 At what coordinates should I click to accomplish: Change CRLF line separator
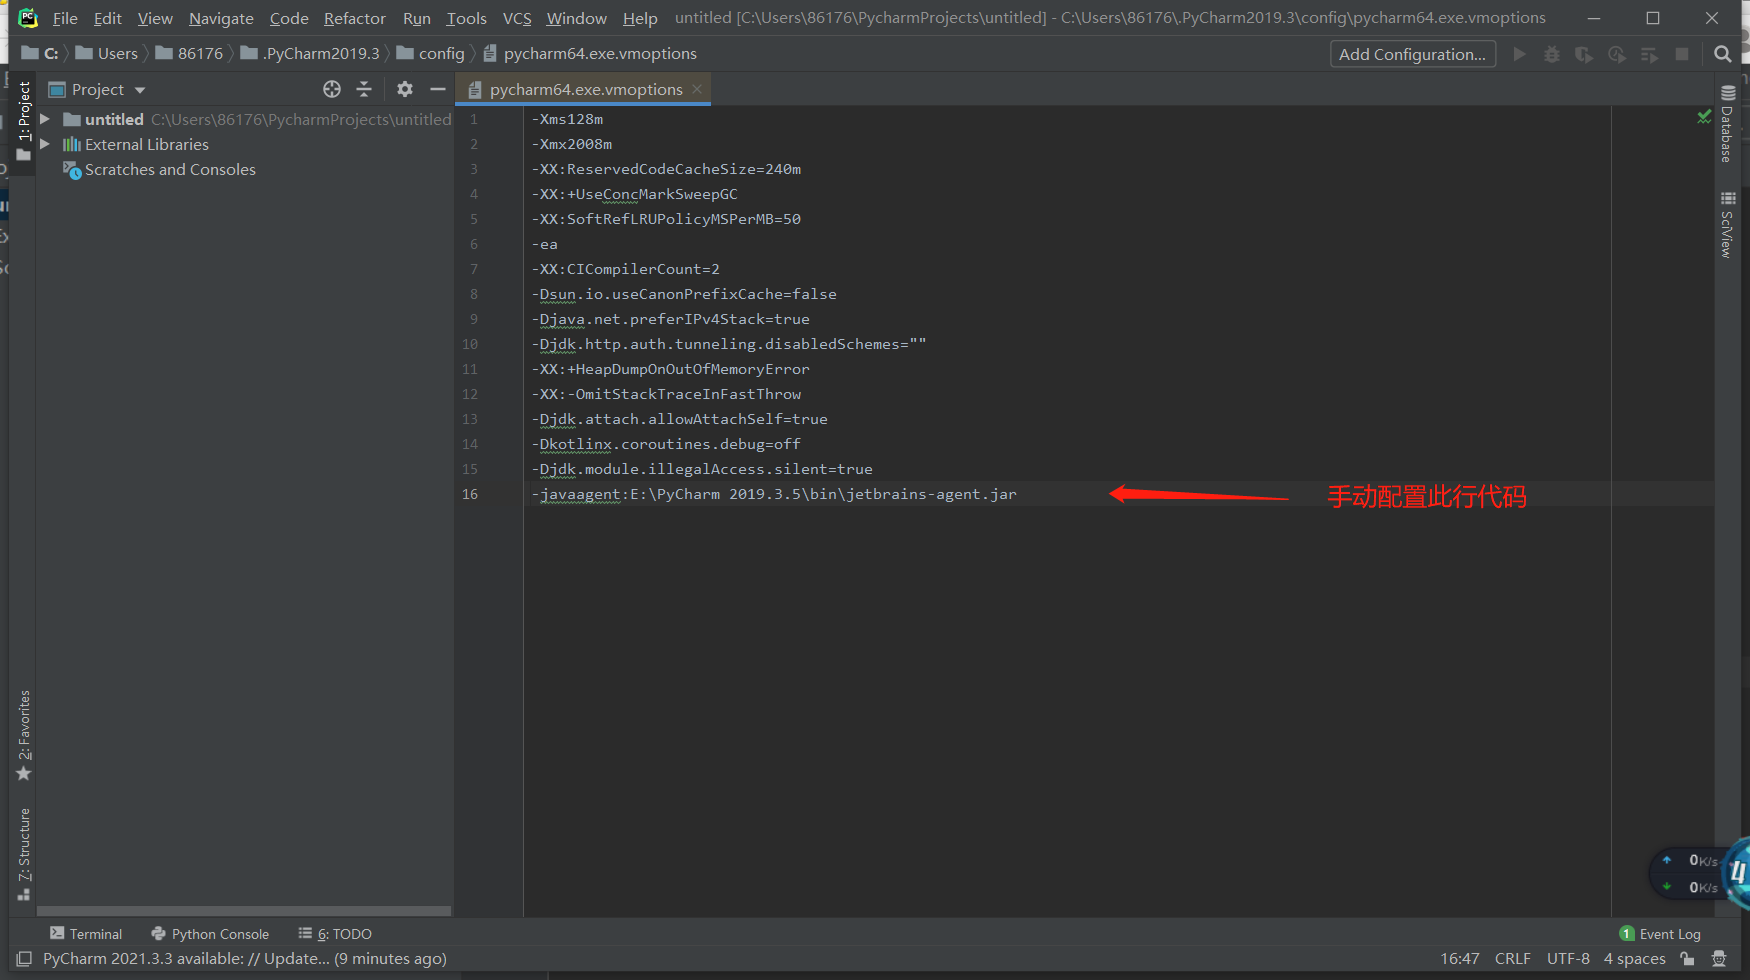(1512, 958)
